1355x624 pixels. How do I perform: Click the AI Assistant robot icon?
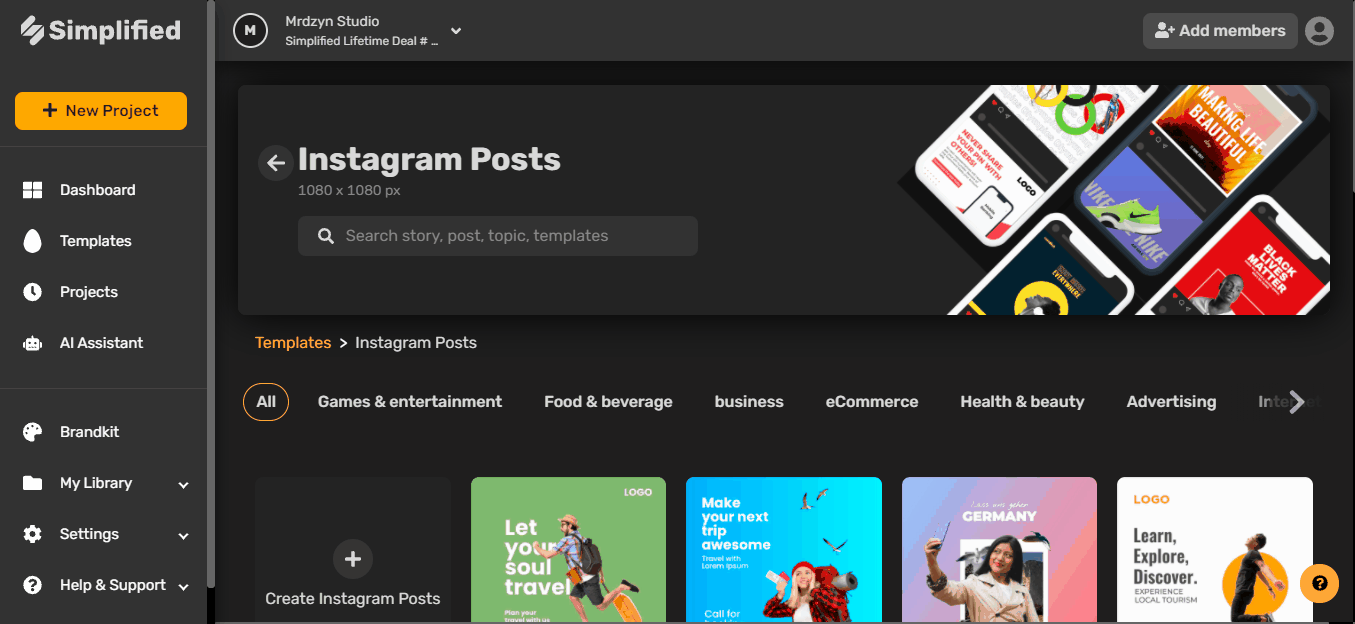[x=32, y=343]
